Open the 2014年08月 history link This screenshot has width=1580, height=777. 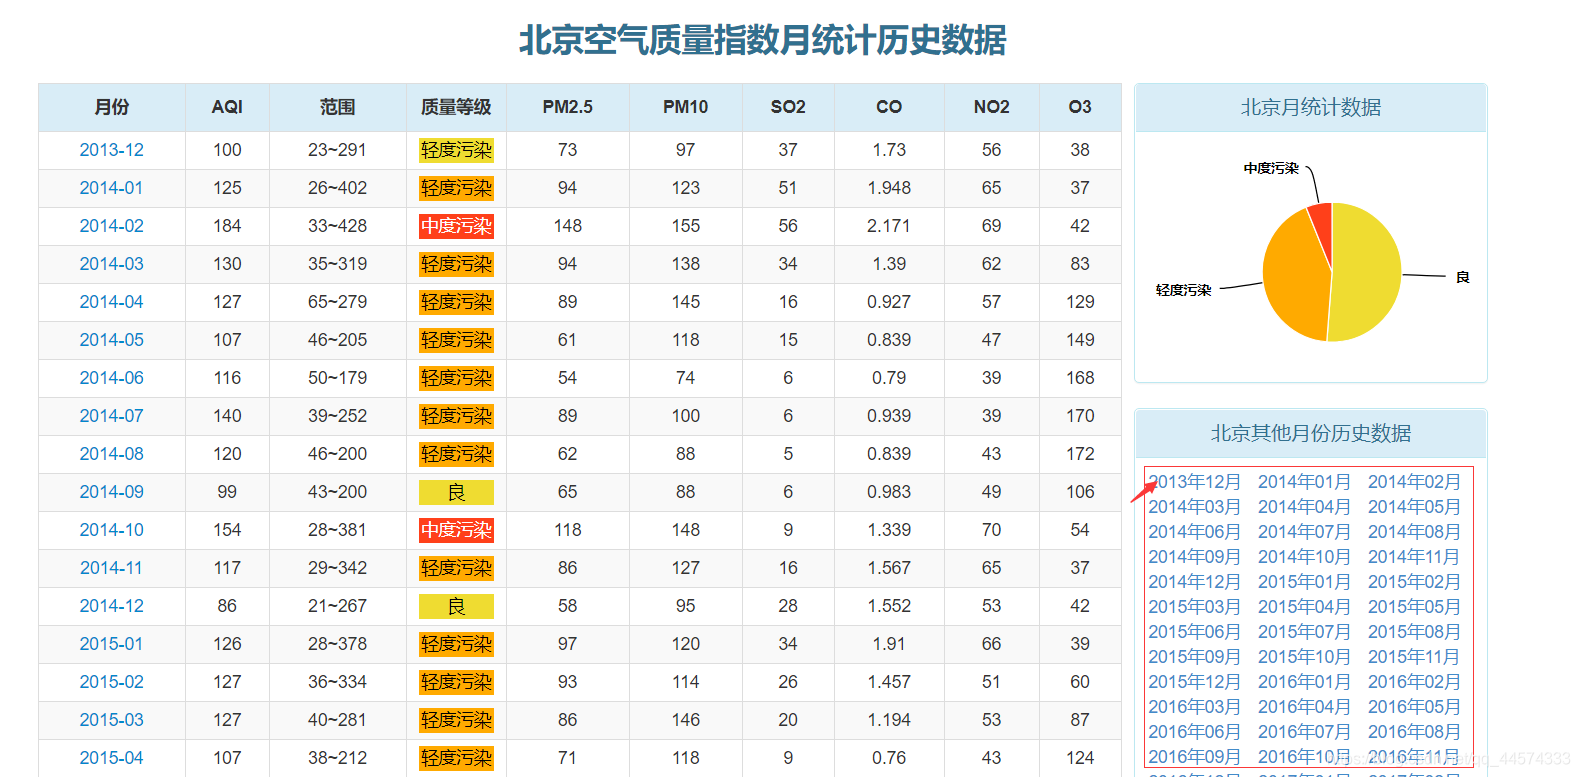[1414, 532]
